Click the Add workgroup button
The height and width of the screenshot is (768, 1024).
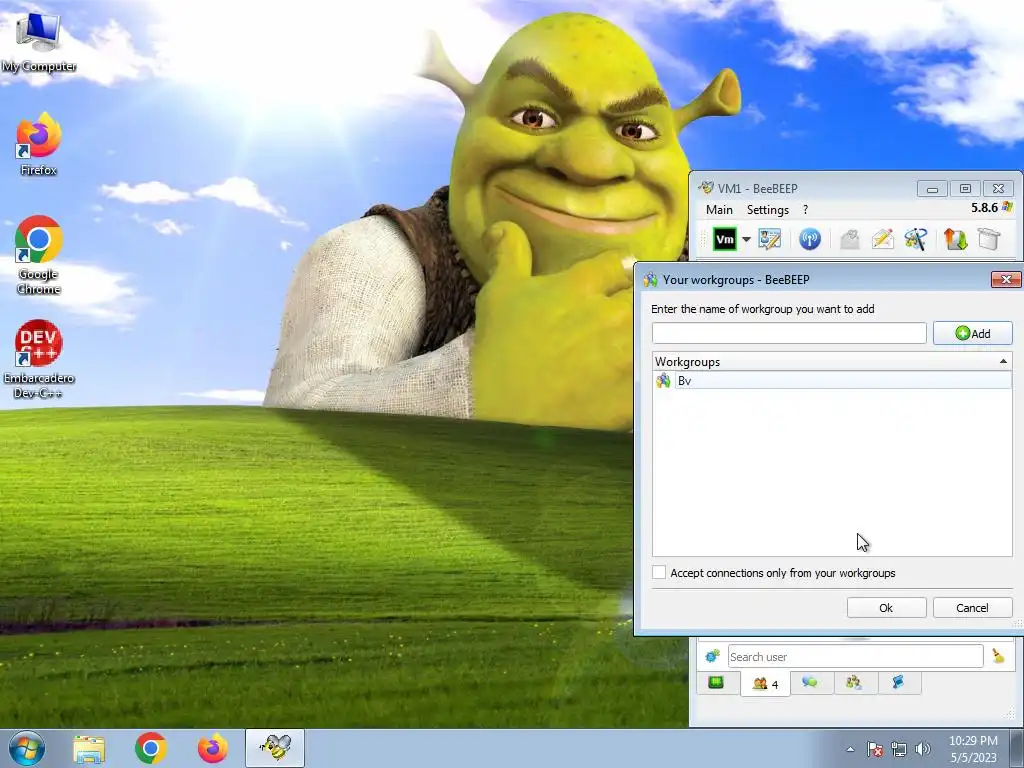tap(972, 333)
